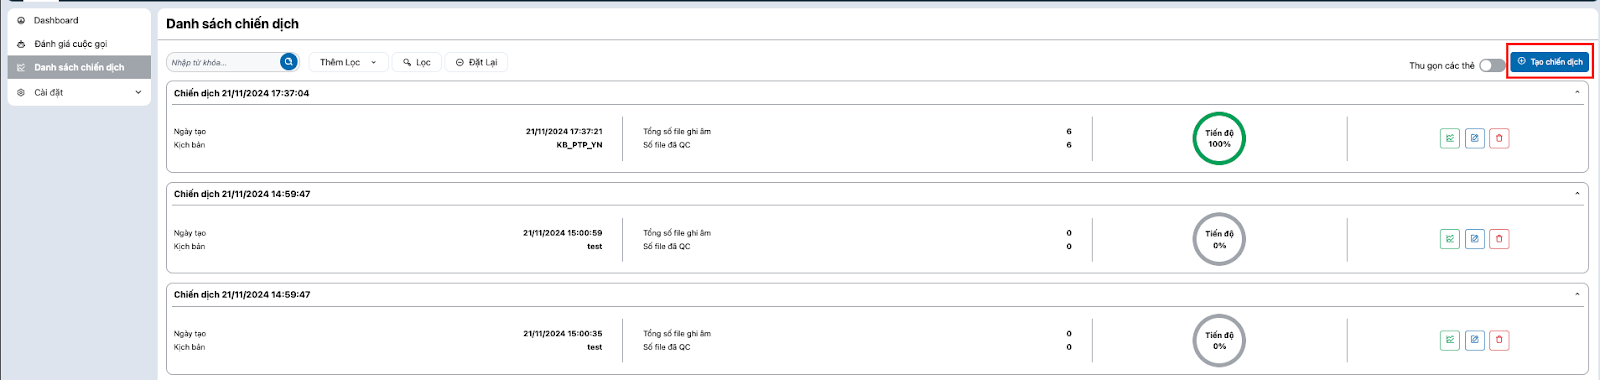
Task: Click the 'Nhập từ khóa' search field
Action: tap(224, 62)
